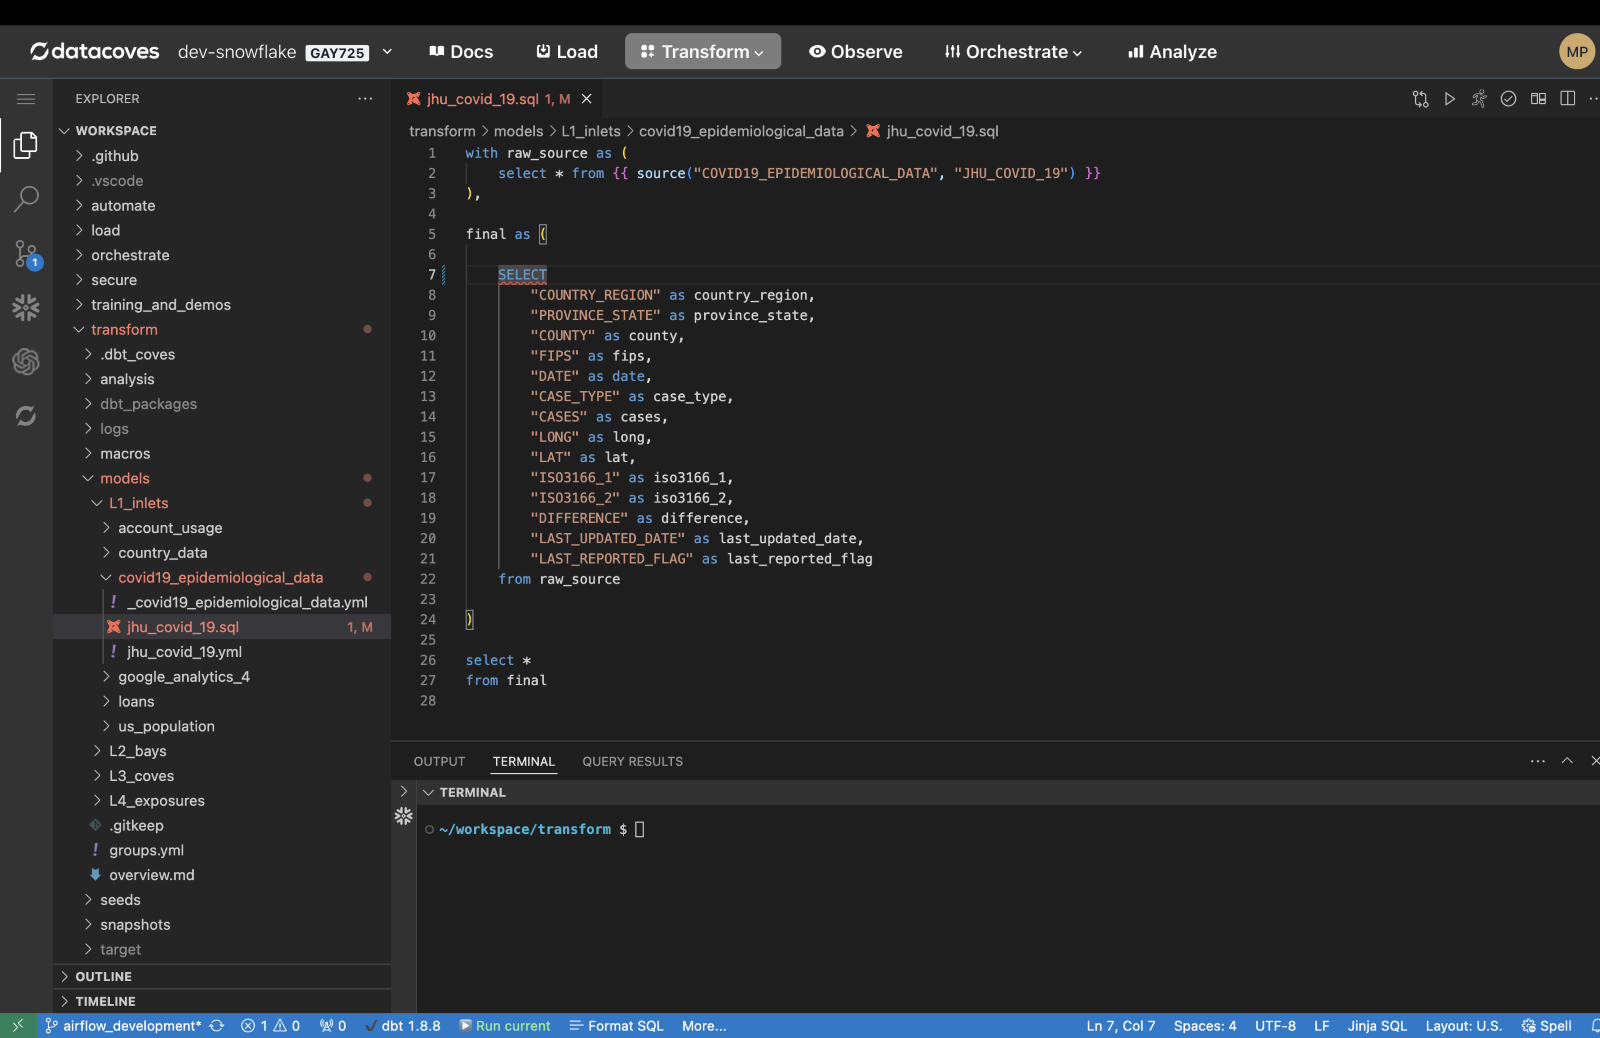Open the jhu_covid_19.yml file

(x=184, y=652)
